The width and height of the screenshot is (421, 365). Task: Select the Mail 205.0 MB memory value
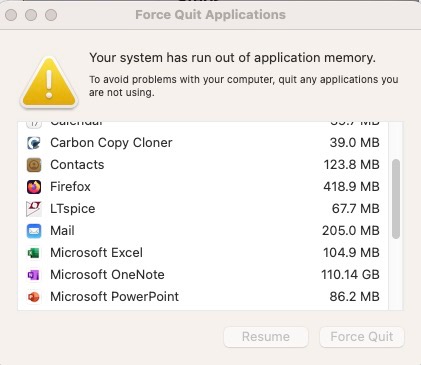[351, 231]
